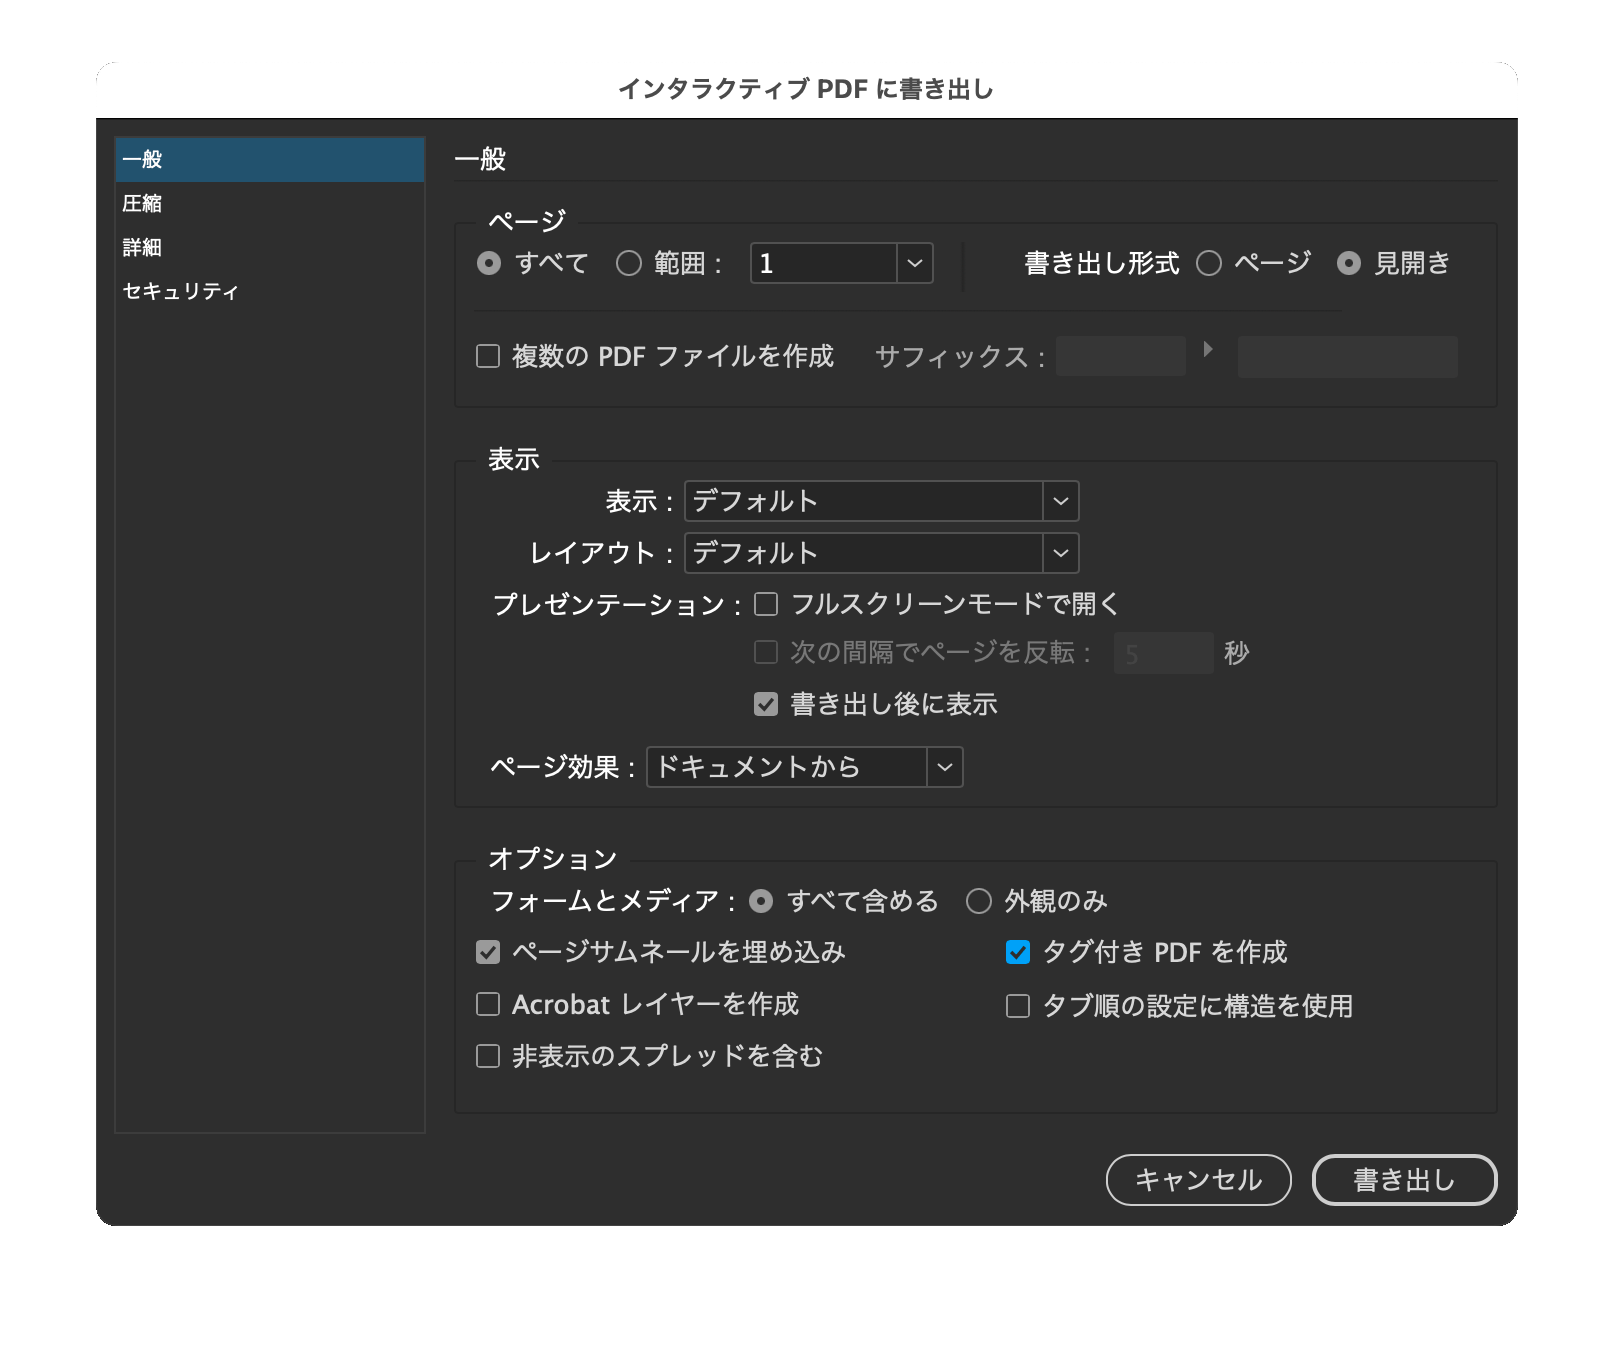This screenshot has height=1360, width=1614.
Task: Click the page flip seconds field
Action: click(1163, 653)
